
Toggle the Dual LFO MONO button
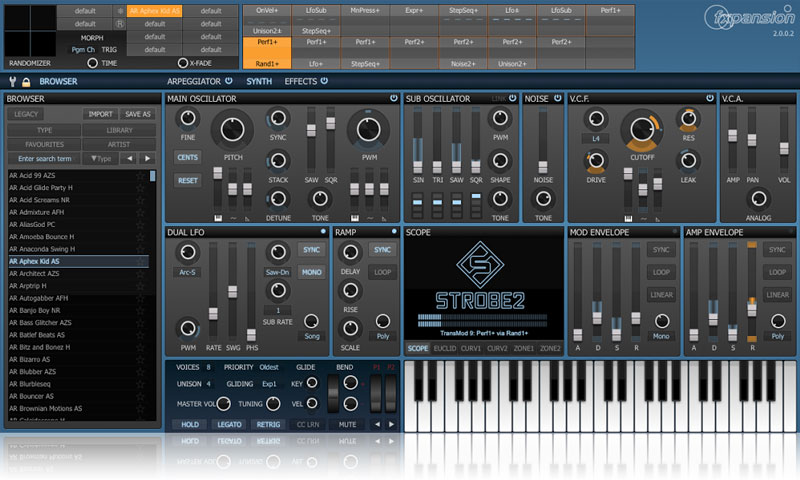[311, 271]
